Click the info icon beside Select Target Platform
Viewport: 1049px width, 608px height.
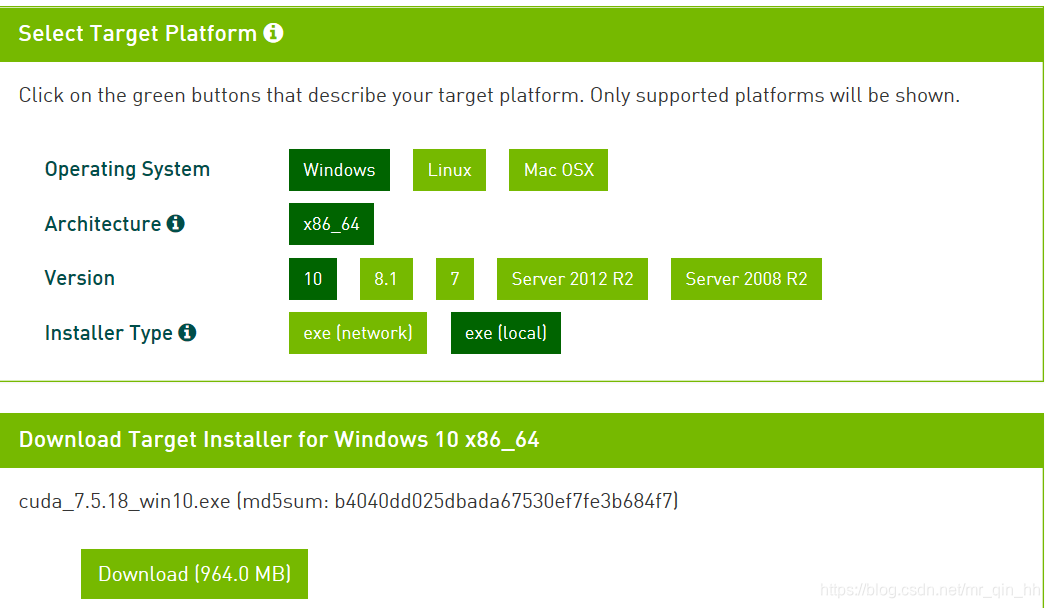[273, 33]
